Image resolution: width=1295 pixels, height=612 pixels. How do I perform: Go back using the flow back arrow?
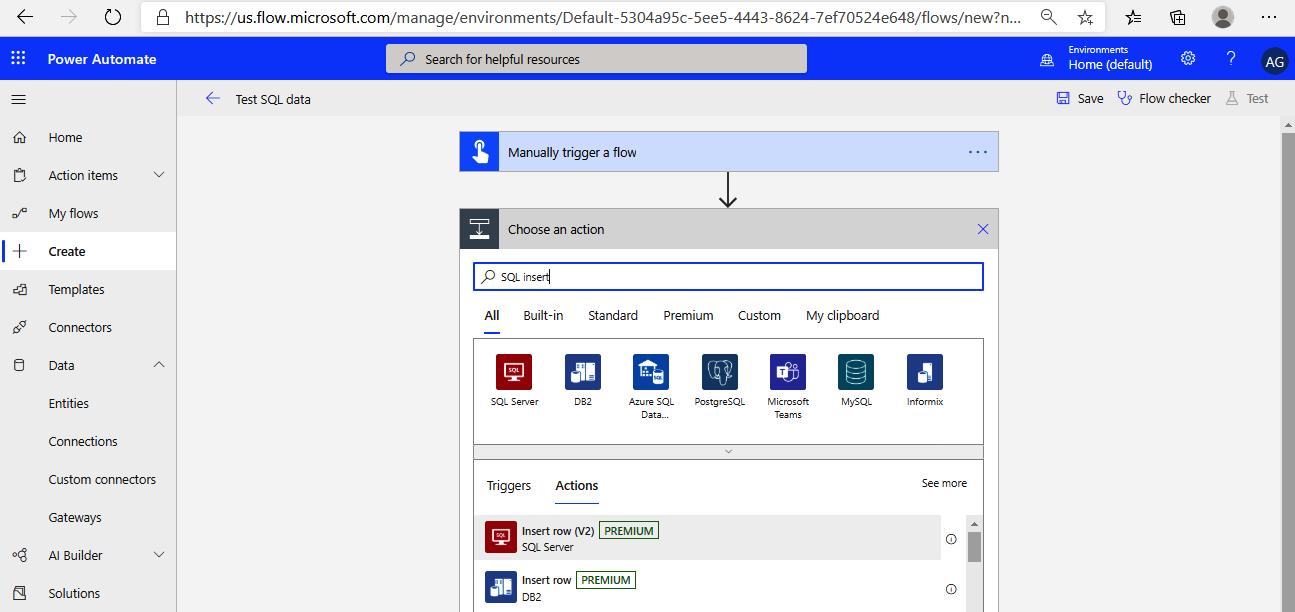[212, 98]
